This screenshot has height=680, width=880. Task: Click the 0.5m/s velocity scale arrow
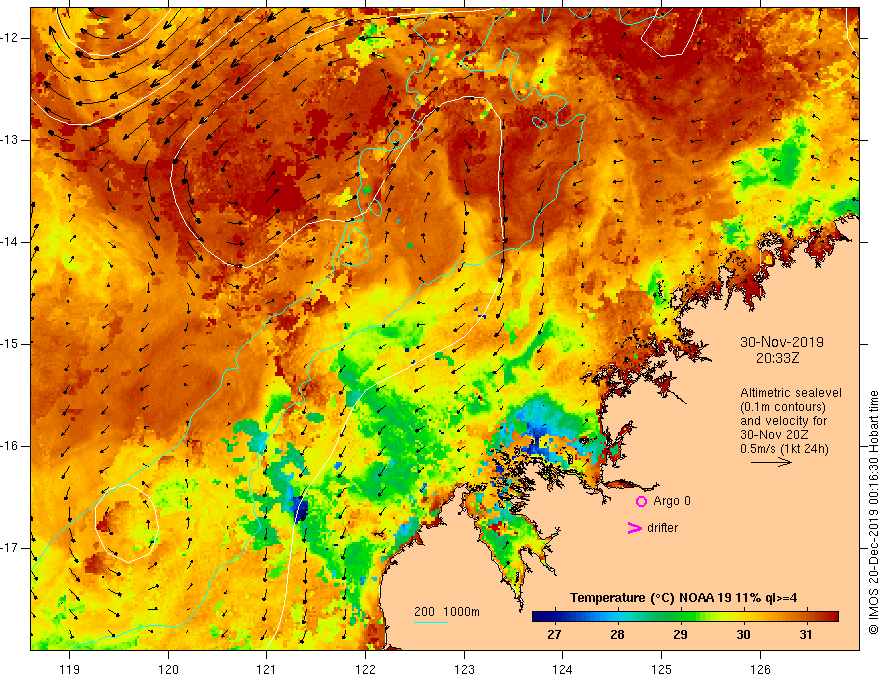(x=771, y=462)
